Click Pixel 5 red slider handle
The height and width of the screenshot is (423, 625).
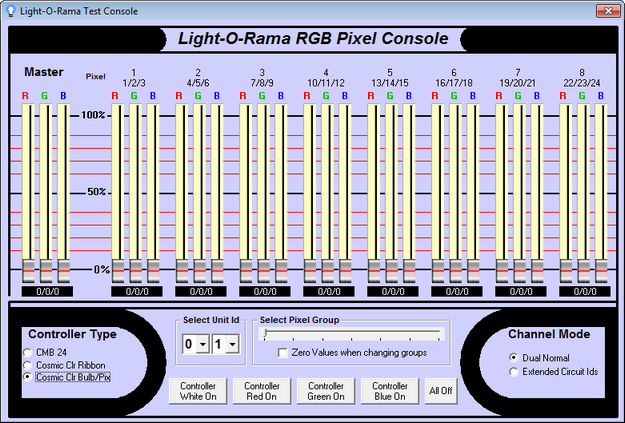(374, 271)
